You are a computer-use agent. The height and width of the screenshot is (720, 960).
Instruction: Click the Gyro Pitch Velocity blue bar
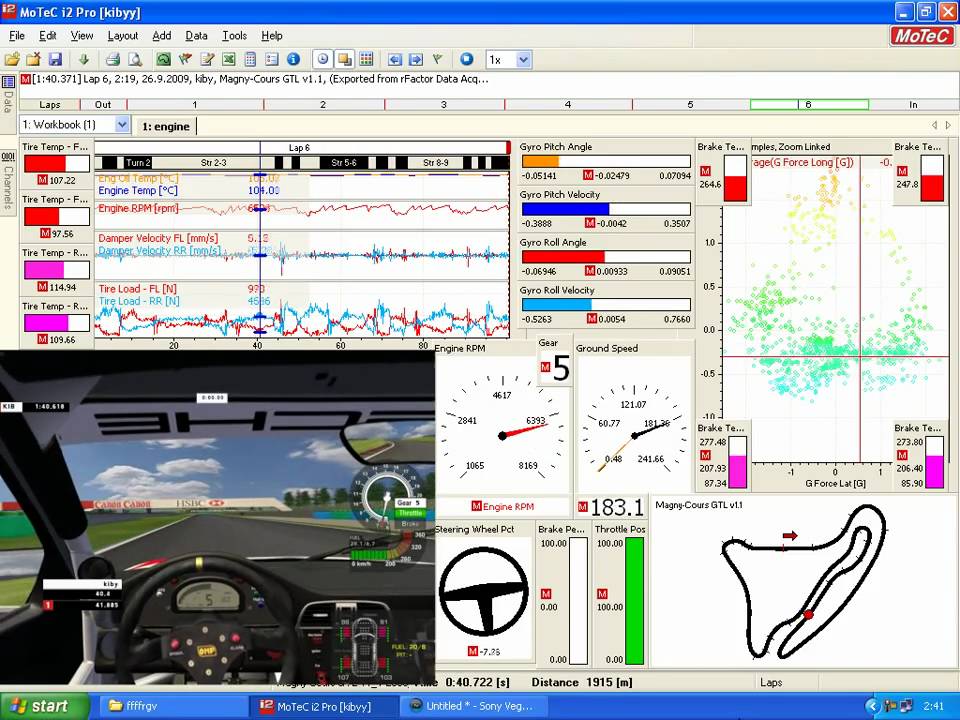click(x=565, y=209)
